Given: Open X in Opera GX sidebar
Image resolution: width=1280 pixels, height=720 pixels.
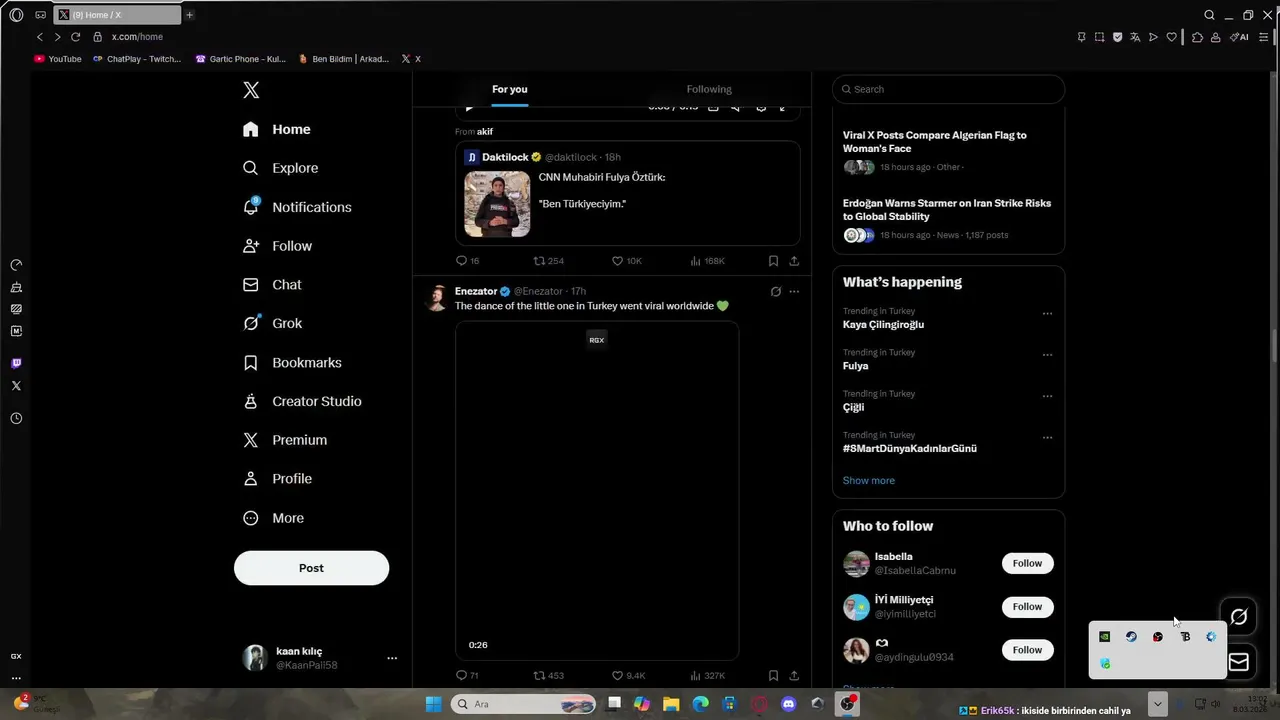Looking at the screenshot, I should [16, 386].
